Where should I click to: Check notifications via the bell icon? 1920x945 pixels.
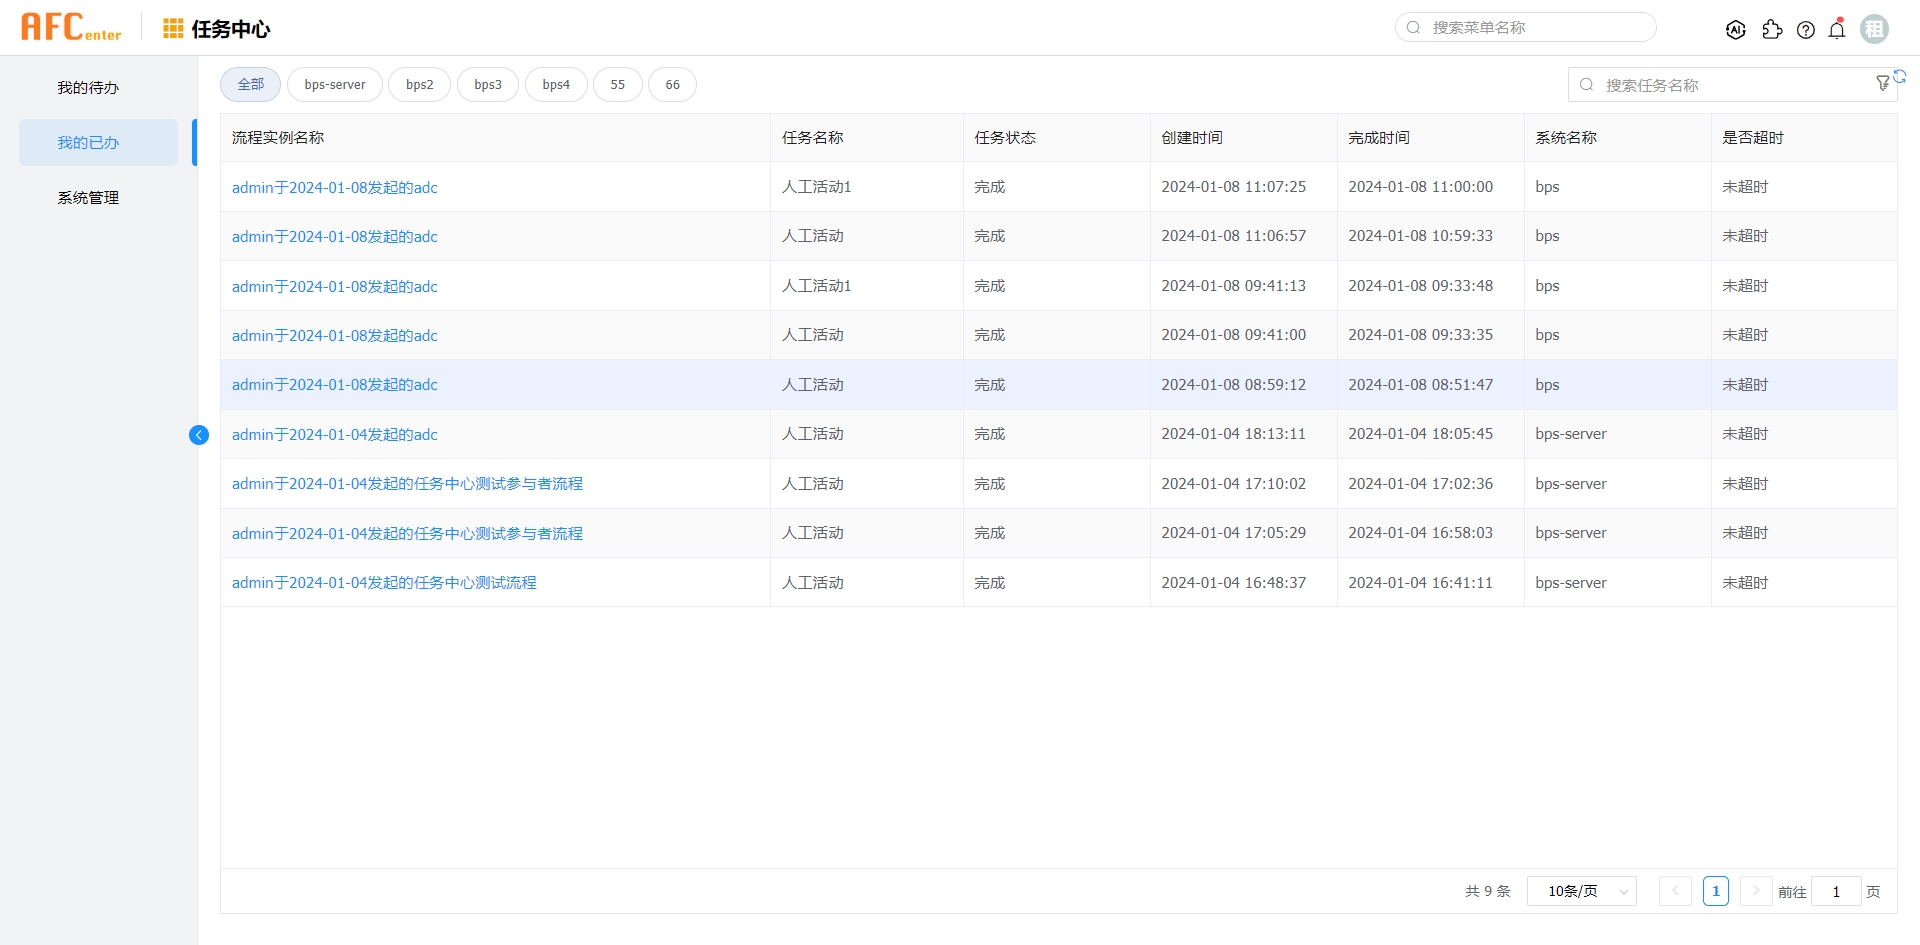[x=1837, y=29]
